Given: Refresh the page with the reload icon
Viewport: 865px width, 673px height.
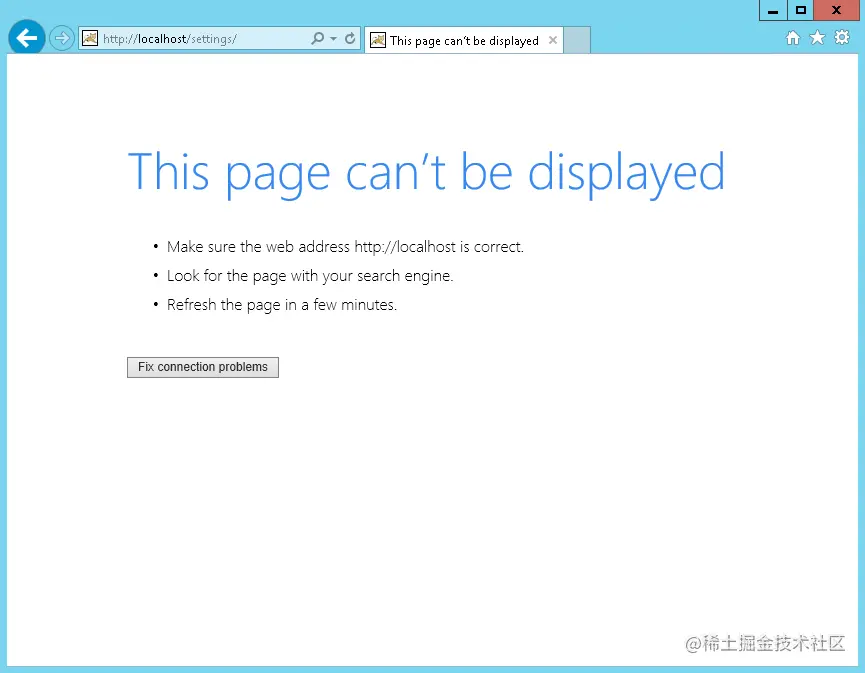Looking at the screenshot, I should tap(350, 38).
